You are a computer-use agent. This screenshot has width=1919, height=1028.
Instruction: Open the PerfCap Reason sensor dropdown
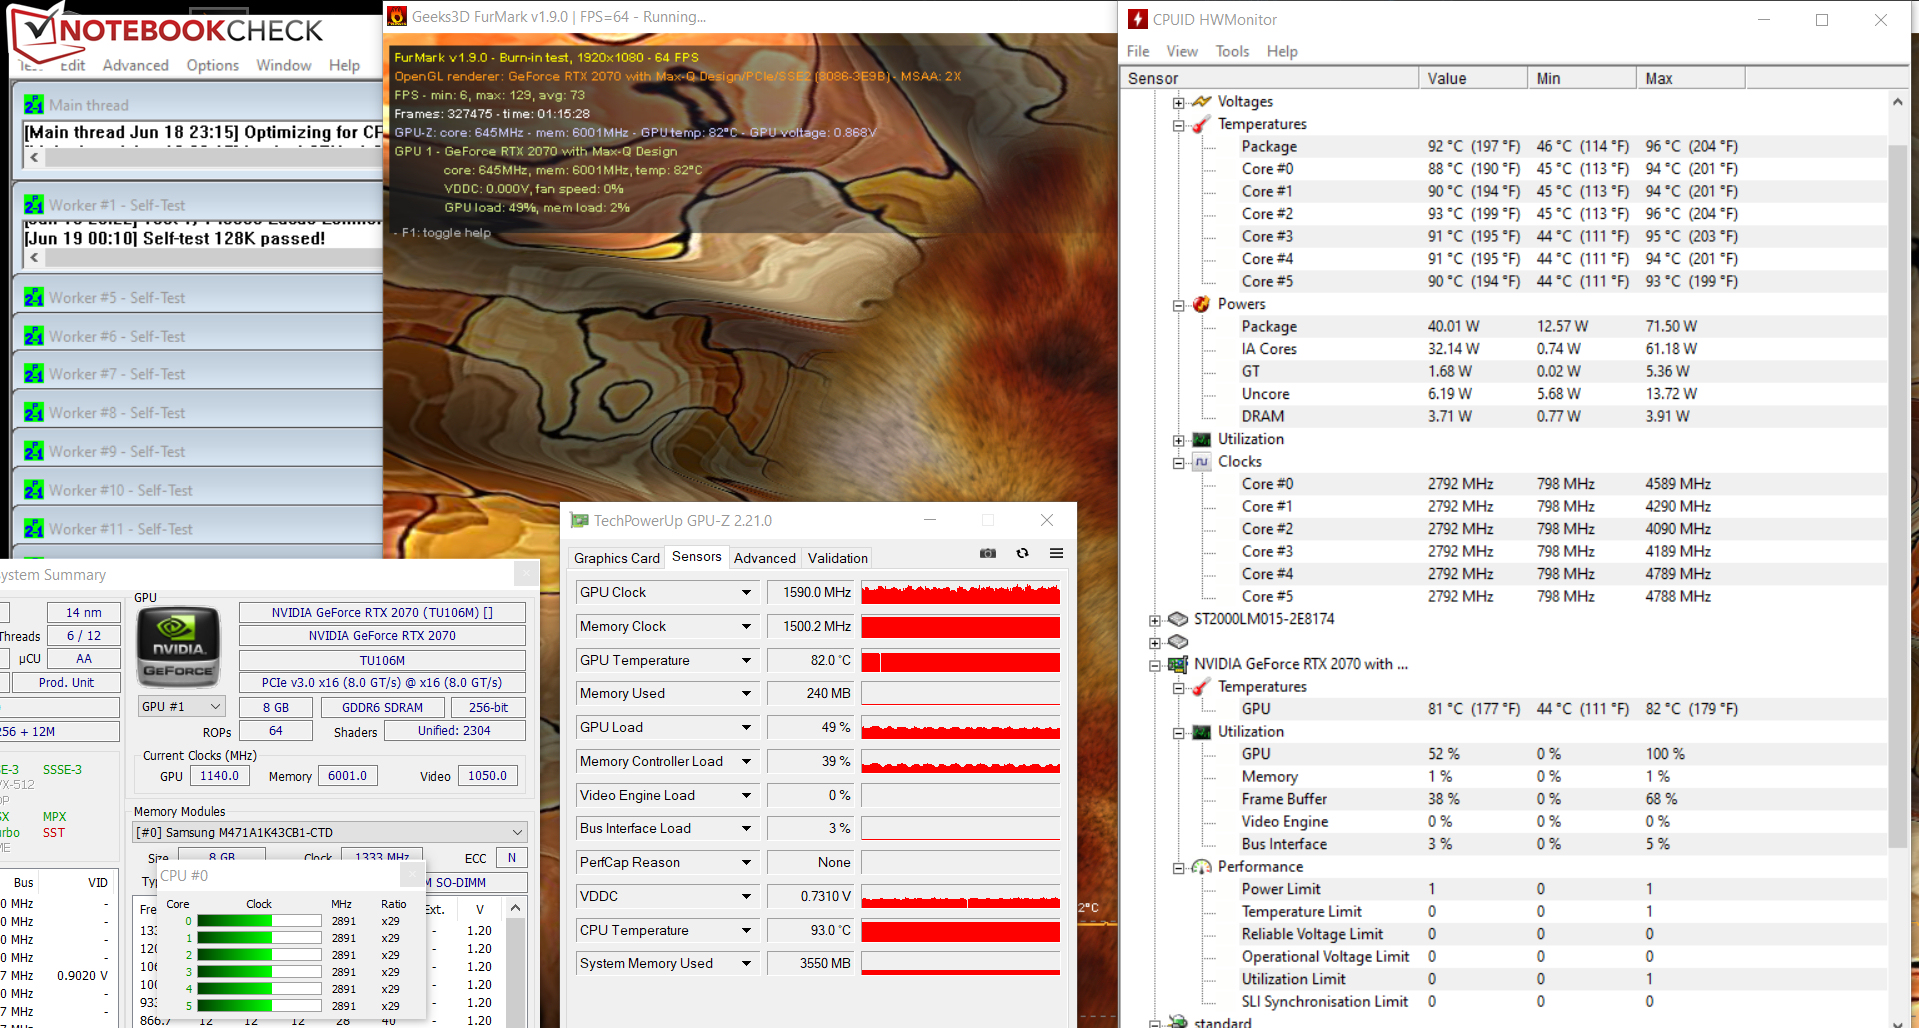pyautogui.click(x=746, y=862)
